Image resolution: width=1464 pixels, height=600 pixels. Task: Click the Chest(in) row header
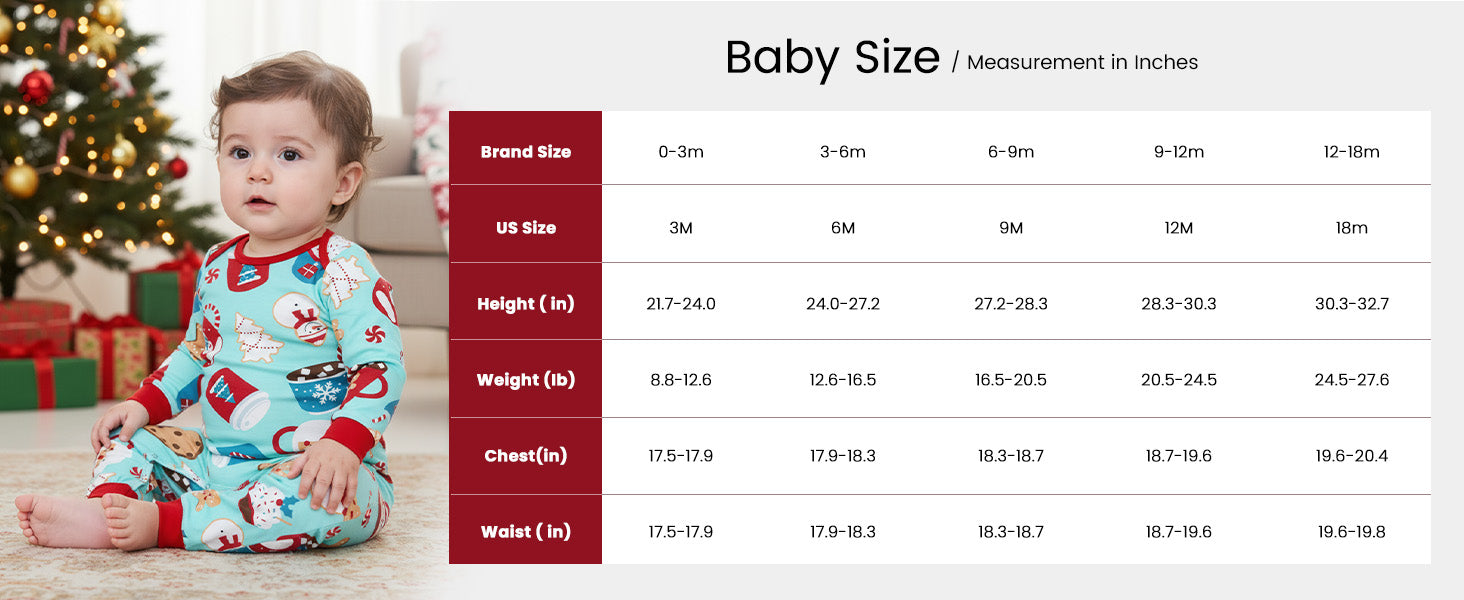pyautogui.click(x=526, y=456)
